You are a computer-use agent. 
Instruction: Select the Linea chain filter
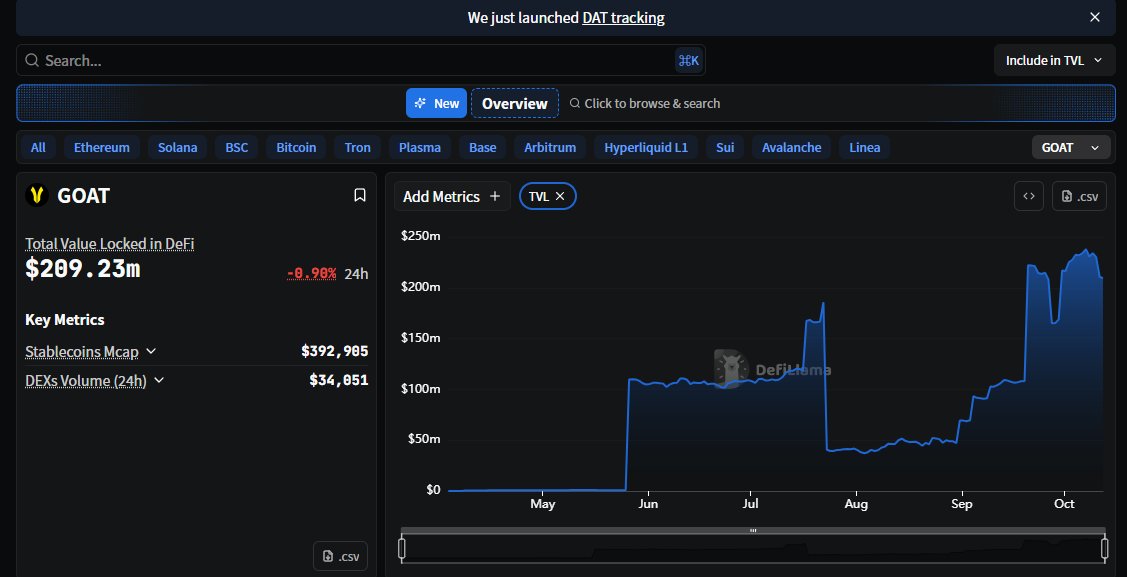[x=865, y=147]
